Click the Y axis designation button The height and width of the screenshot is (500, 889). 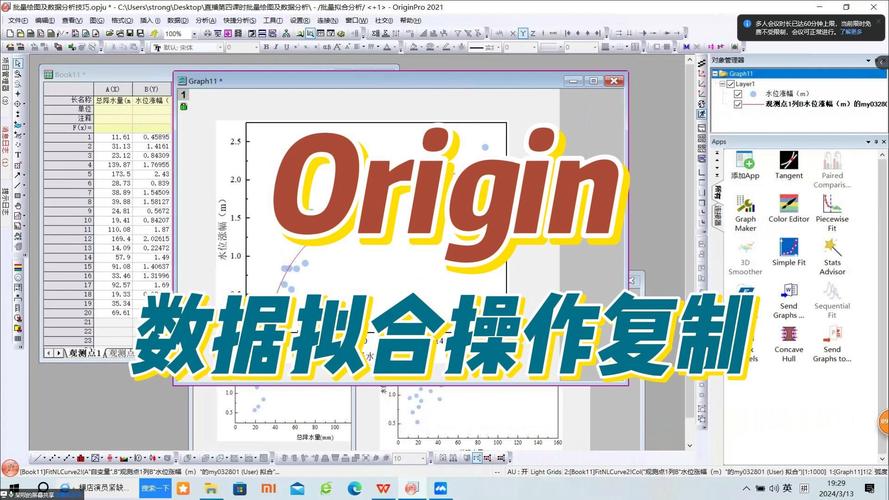coord(523,34)
